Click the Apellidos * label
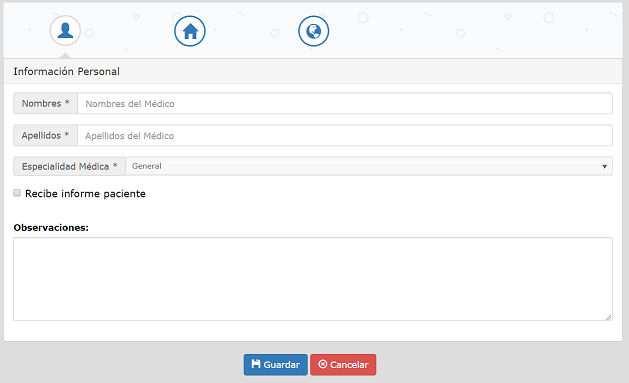 [x=45, y=136]
